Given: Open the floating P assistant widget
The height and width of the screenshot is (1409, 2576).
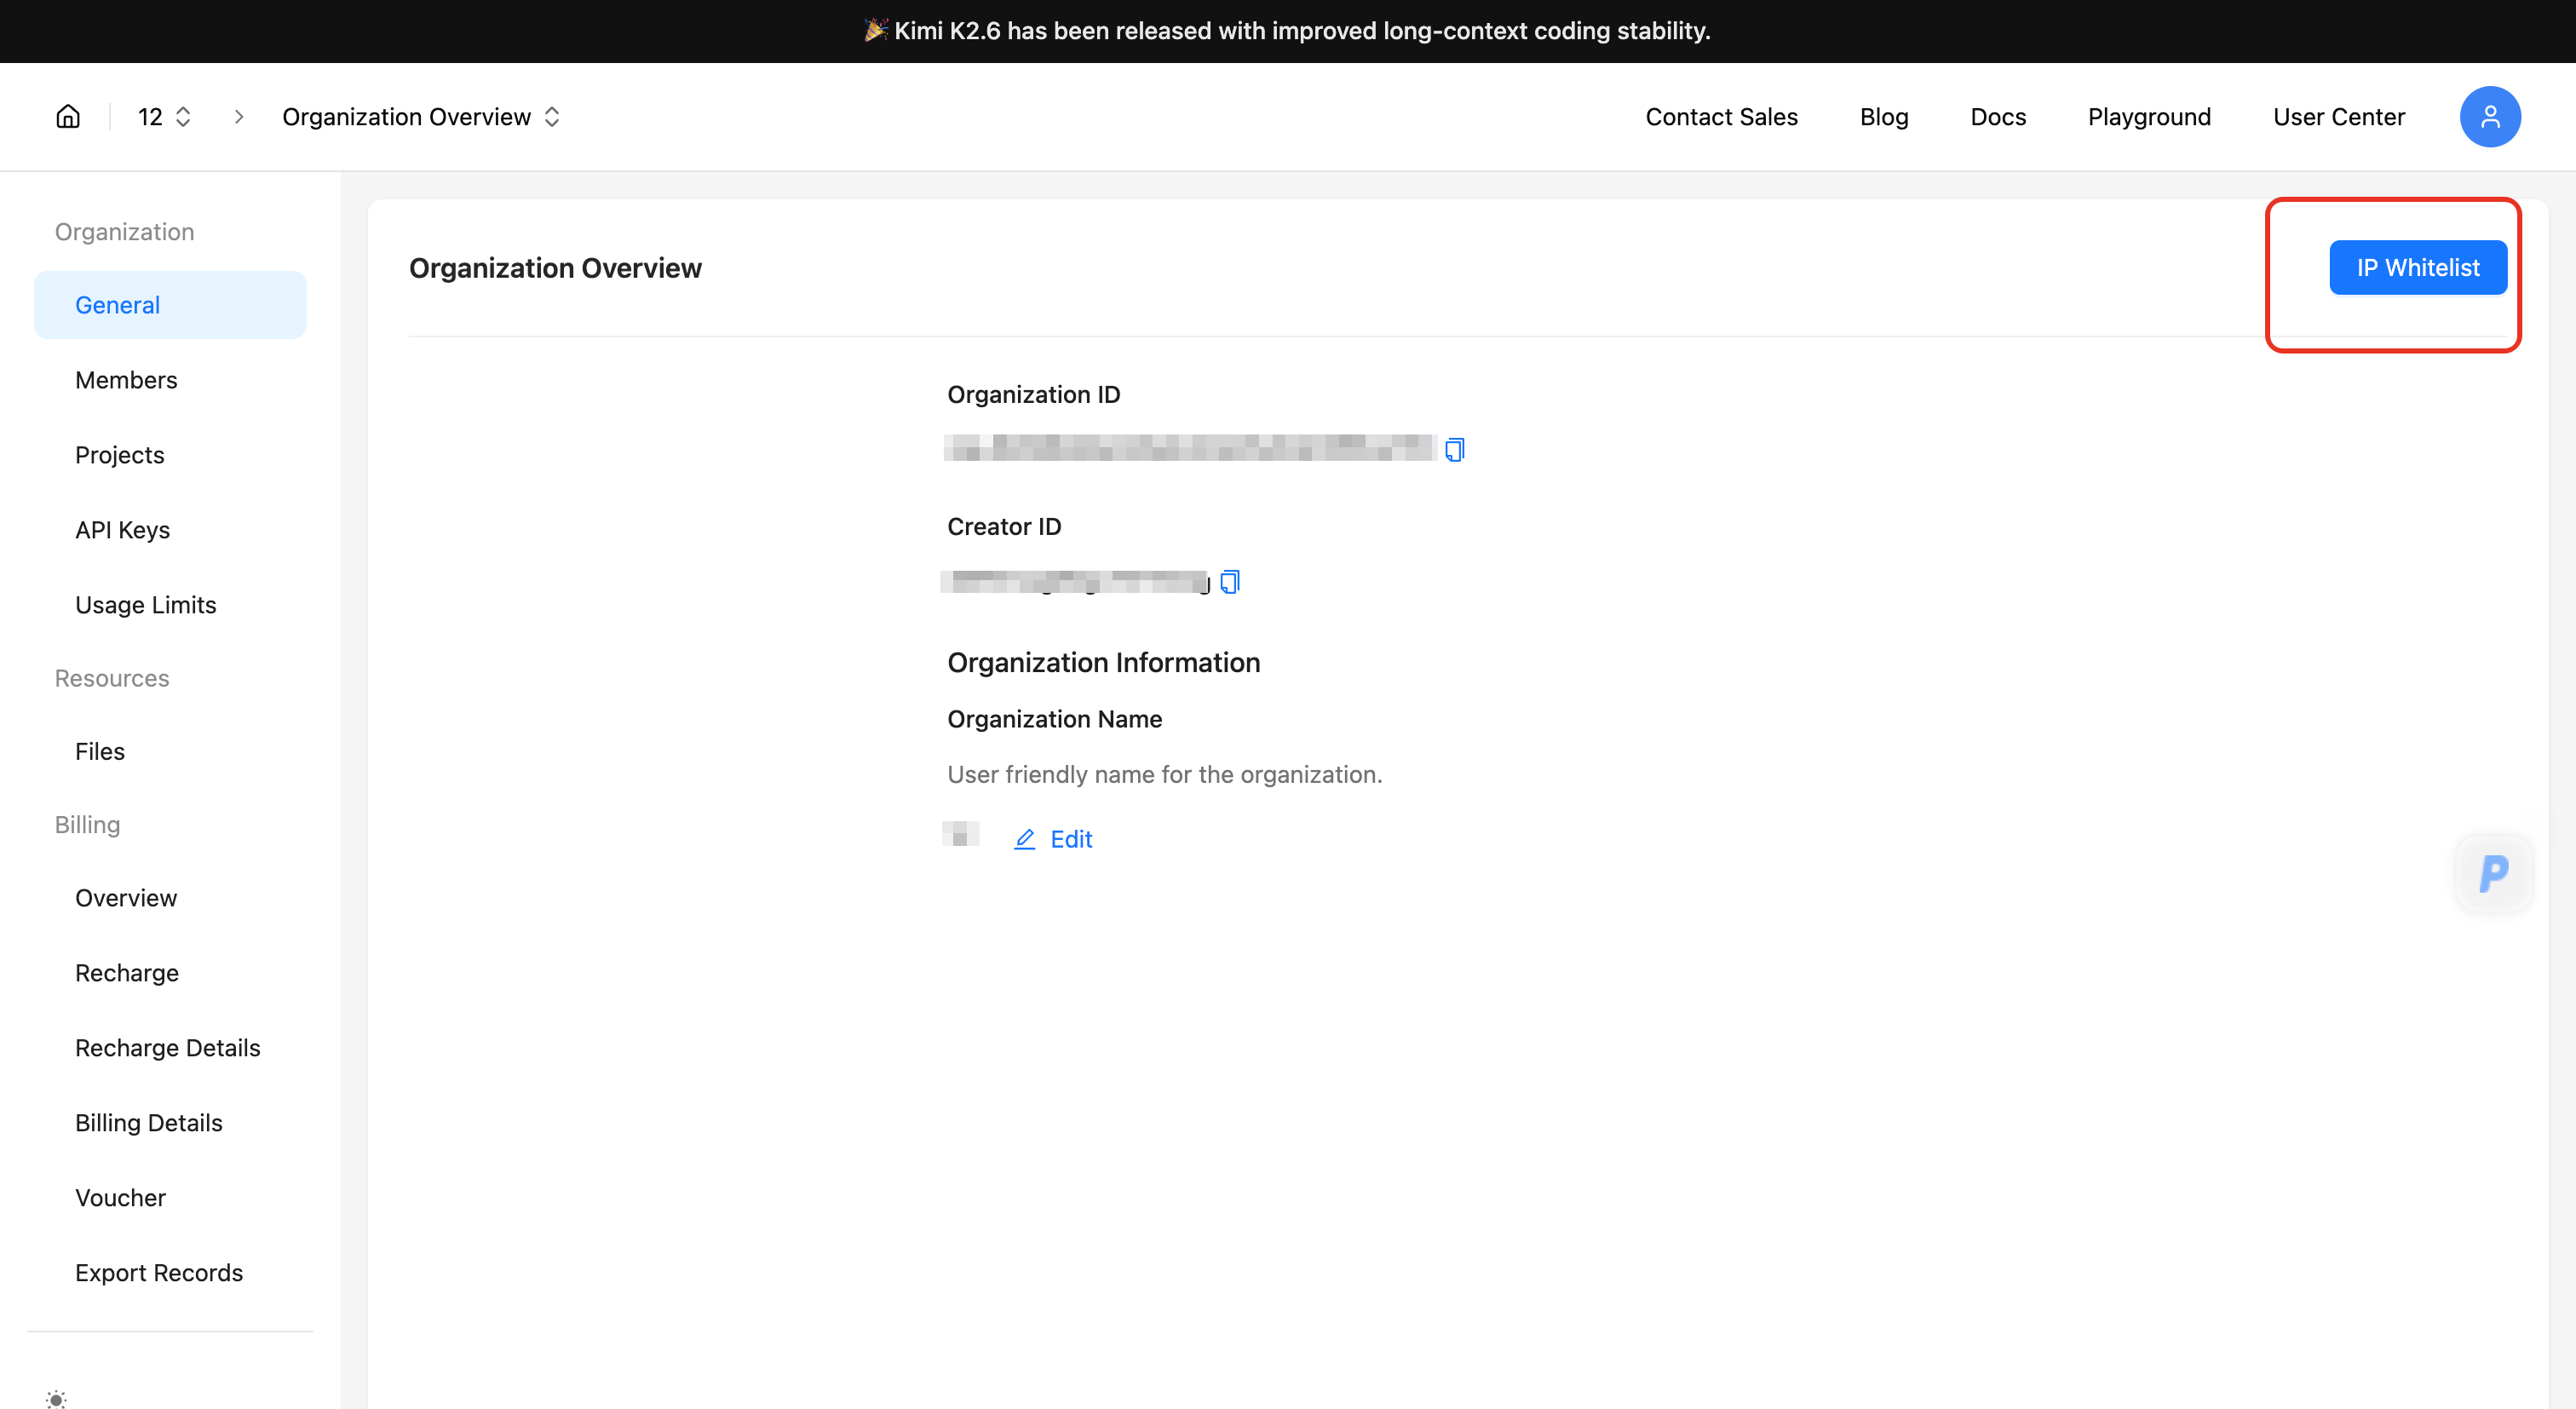Looking at the screenshot, I should pos(2494,873).
